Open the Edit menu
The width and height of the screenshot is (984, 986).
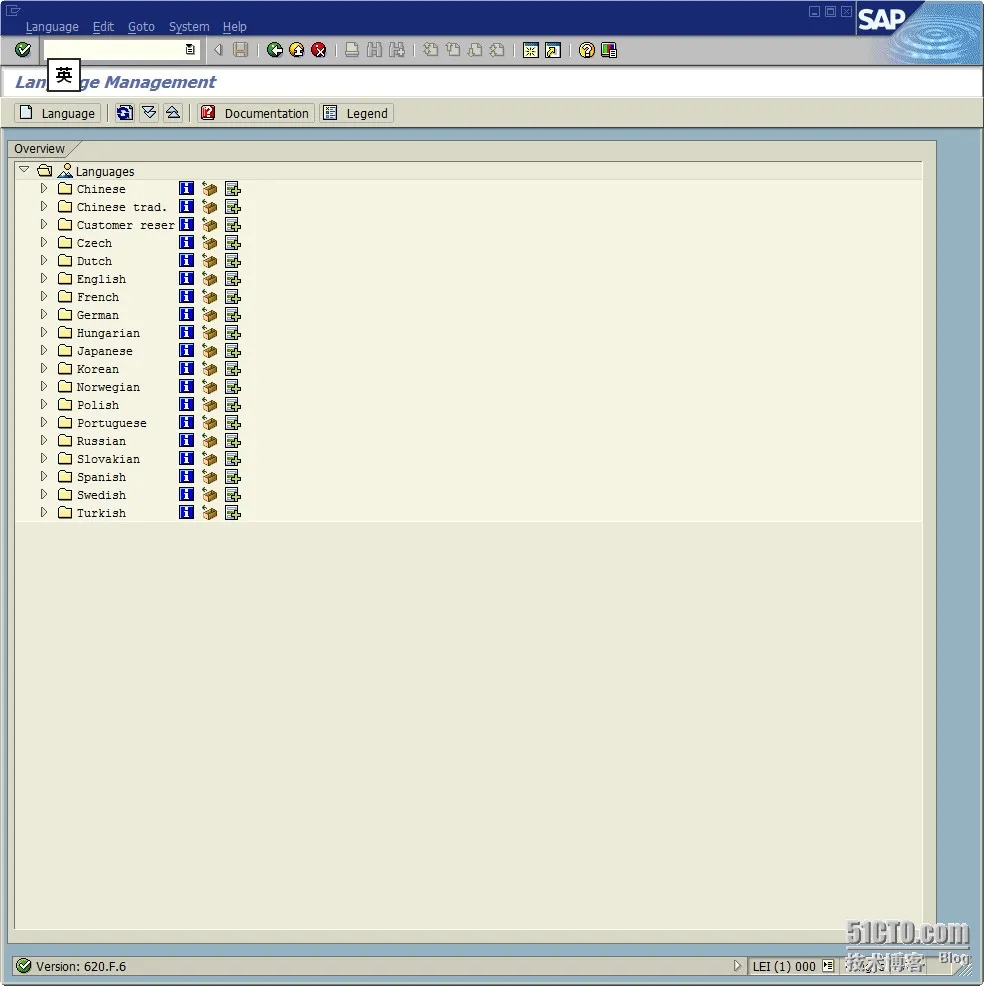[x=103, y=26]
